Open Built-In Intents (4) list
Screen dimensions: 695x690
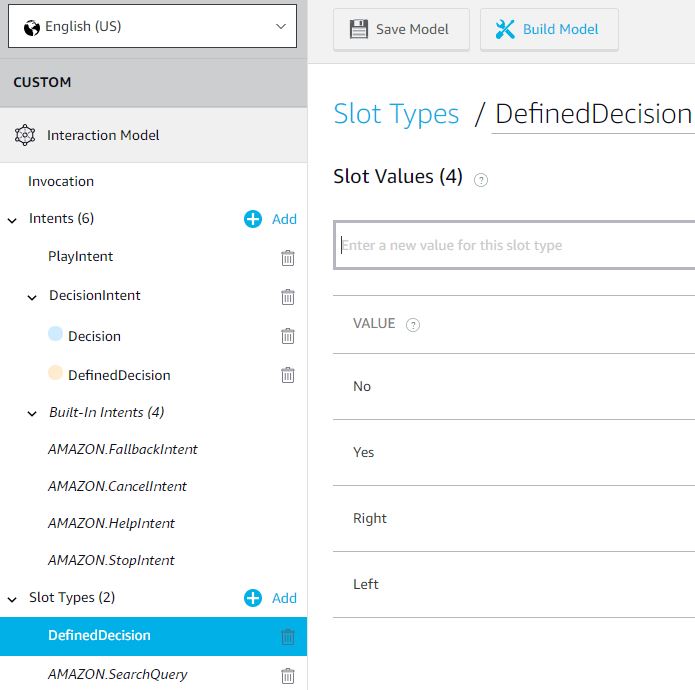coord(106,412)
